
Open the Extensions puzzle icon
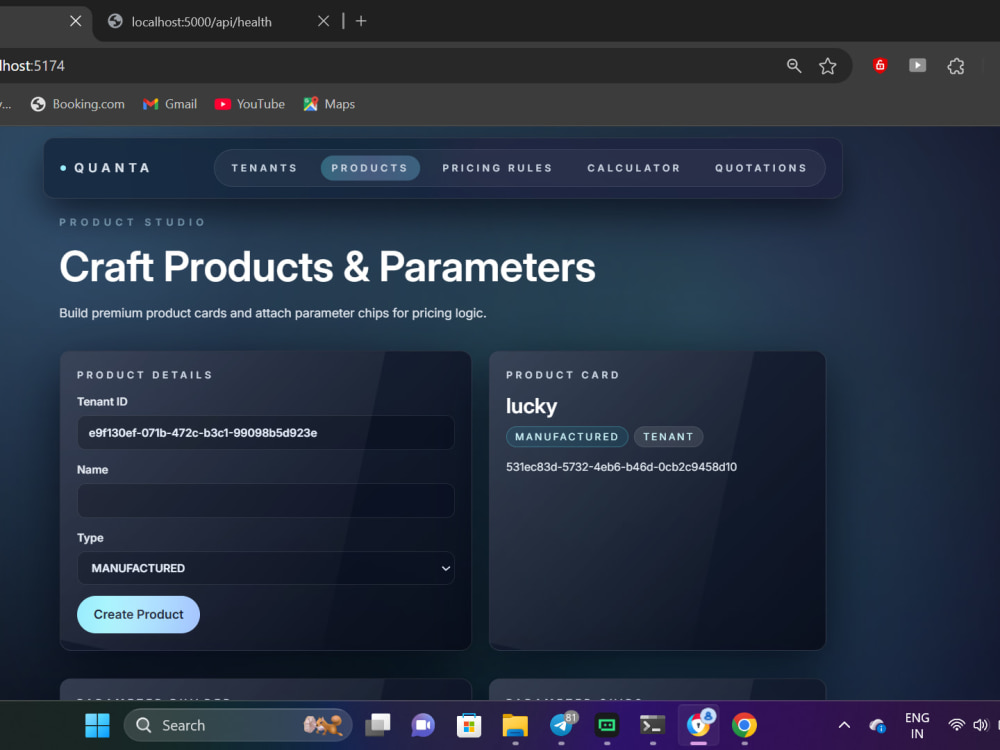tap(956, 66)
